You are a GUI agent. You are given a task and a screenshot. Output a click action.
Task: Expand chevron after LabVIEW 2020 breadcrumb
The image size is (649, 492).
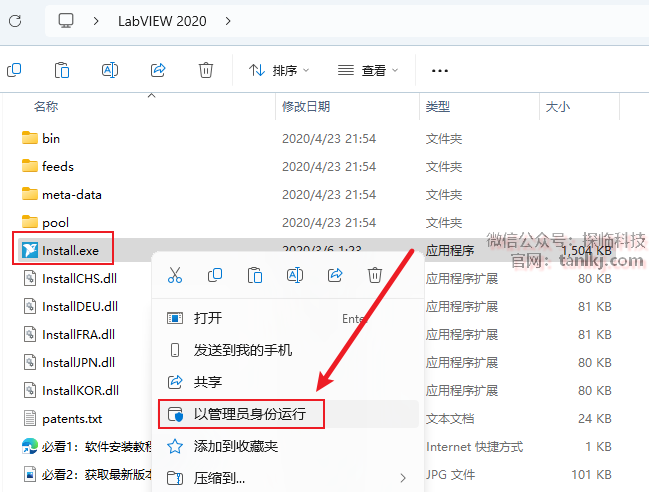point(228,21)
